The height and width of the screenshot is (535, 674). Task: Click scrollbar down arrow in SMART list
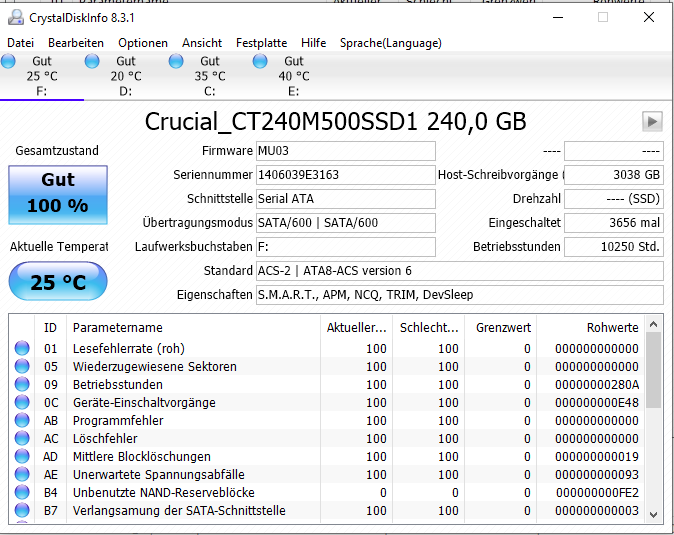click(654, 514)
